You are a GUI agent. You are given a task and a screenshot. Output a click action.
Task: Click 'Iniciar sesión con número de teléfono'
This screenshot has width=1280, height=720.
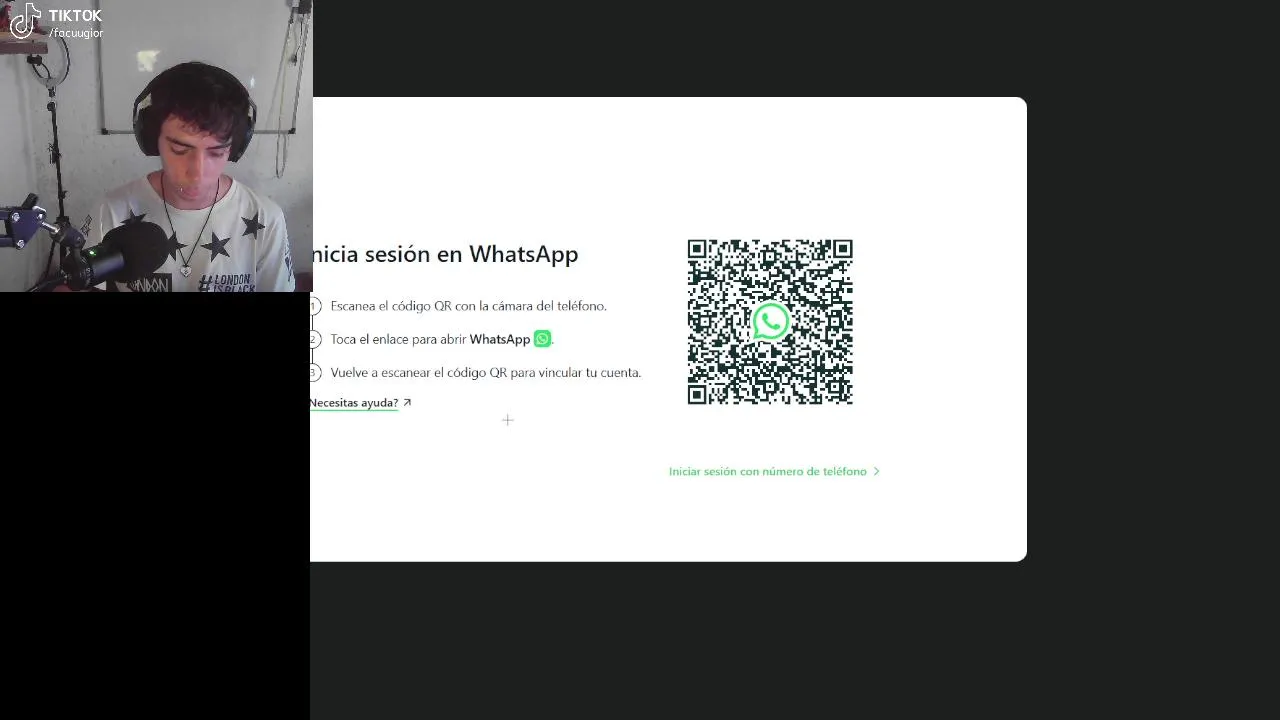coord(768,471)
